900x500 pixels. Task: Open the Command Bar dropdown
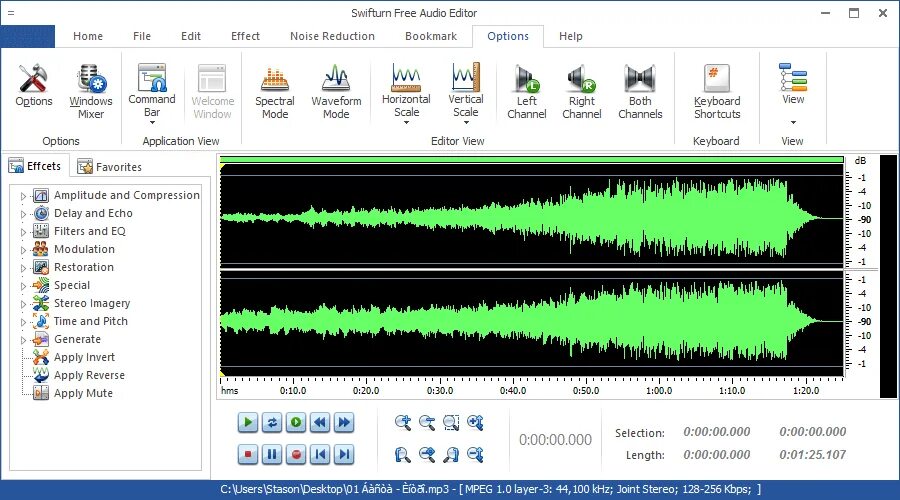click(152, 93)
